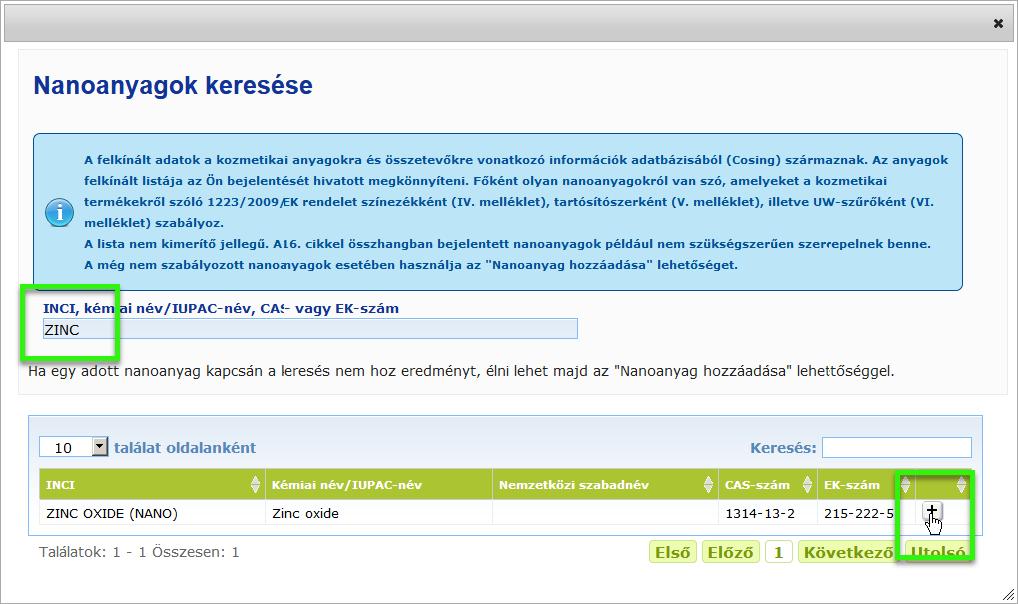Click the Kémiai név/IUPAC-név column header
Image resolution: width=1018 pixels, height=604 pixels.
[x=379, y=484]
